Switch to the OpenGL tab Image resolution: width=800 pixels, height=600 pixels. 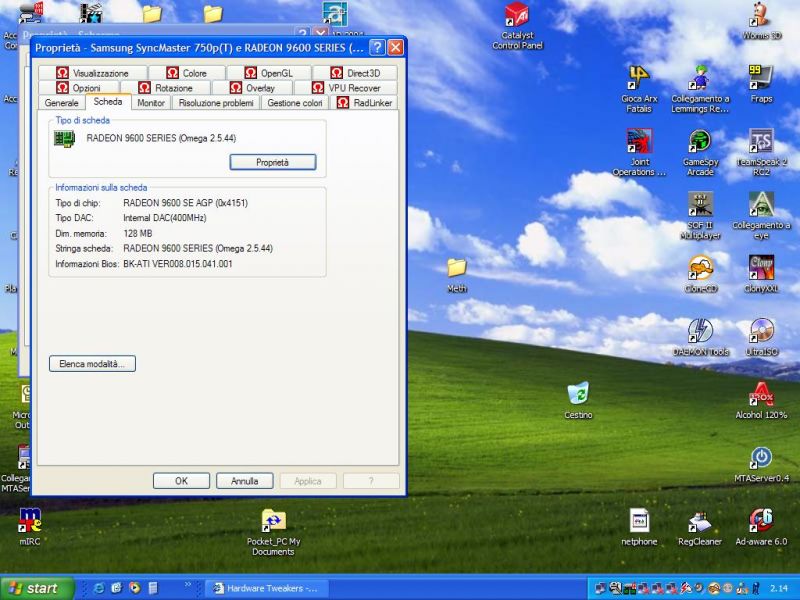pos(269,73)
